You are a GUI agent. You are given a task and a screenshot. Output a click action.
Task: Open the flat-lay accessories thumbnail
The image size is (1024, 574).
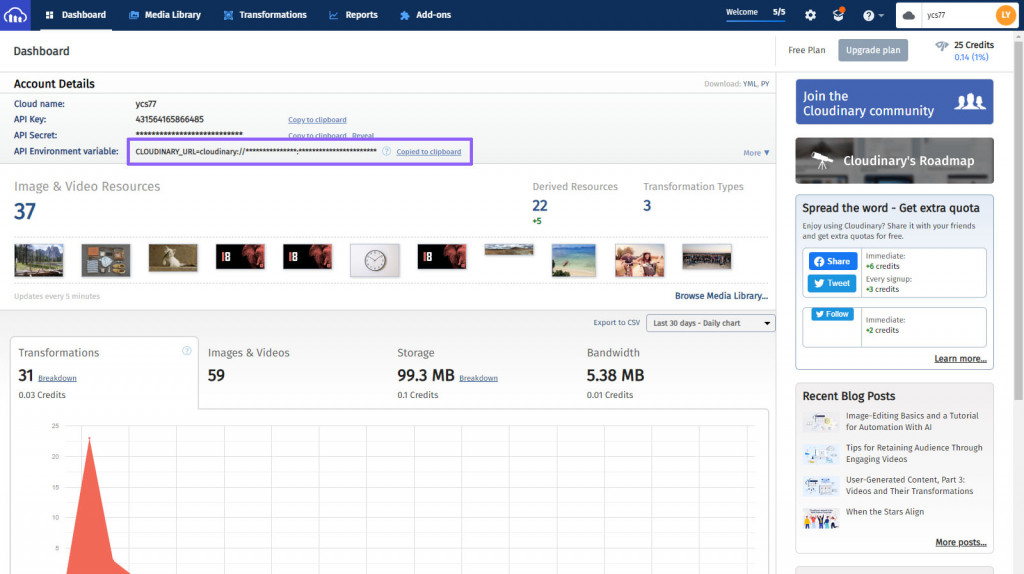(x=106, y=260)
